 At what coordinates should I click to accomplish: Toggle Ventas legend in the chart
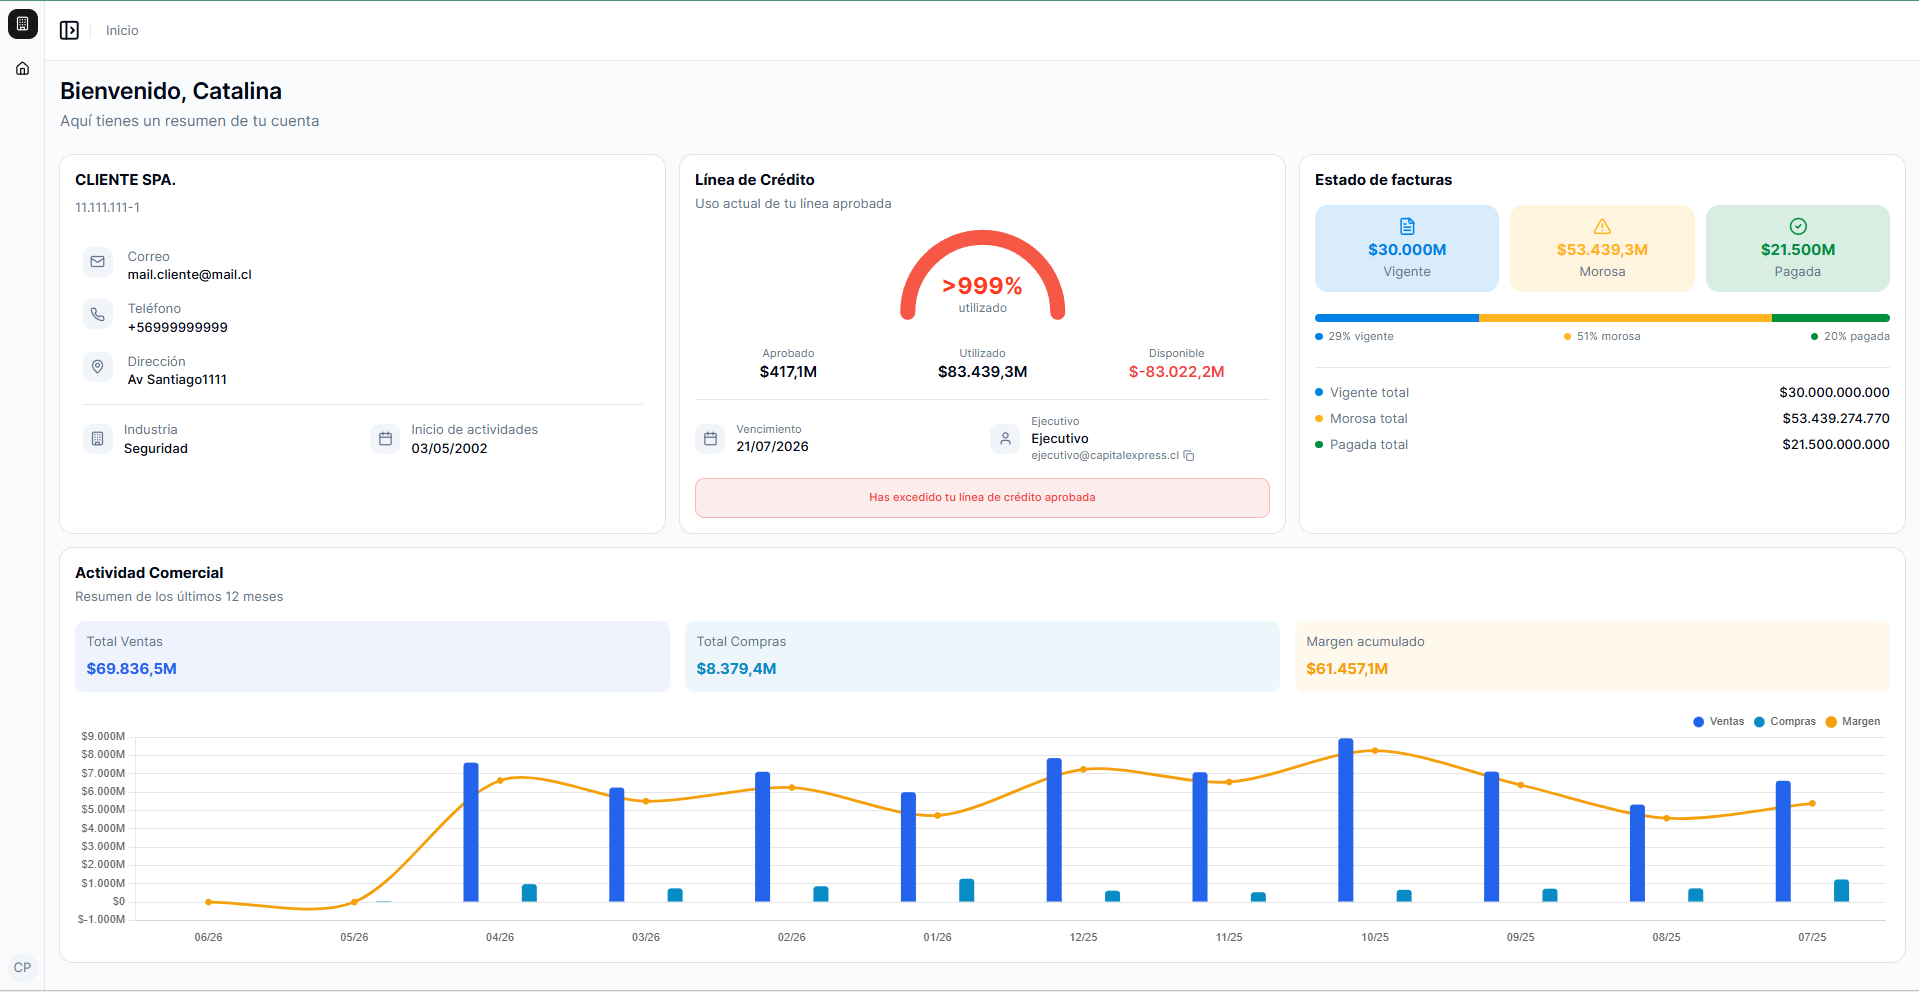pos(1719,722)
